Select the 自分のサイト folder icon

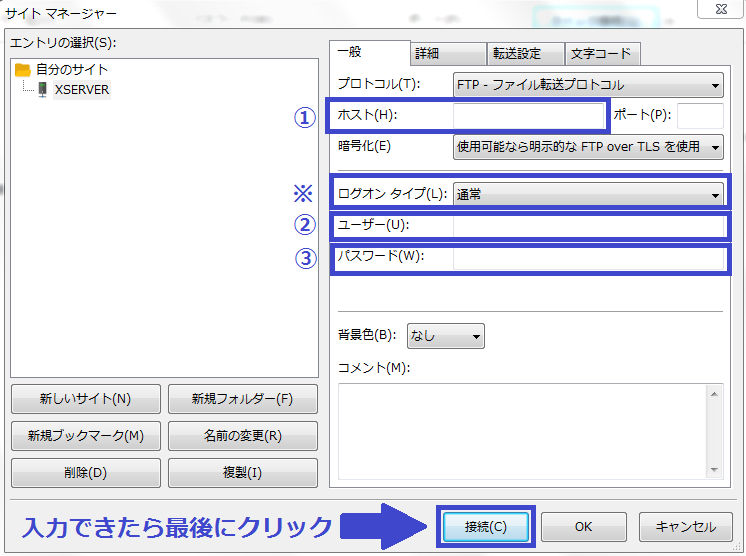[23, 70]
